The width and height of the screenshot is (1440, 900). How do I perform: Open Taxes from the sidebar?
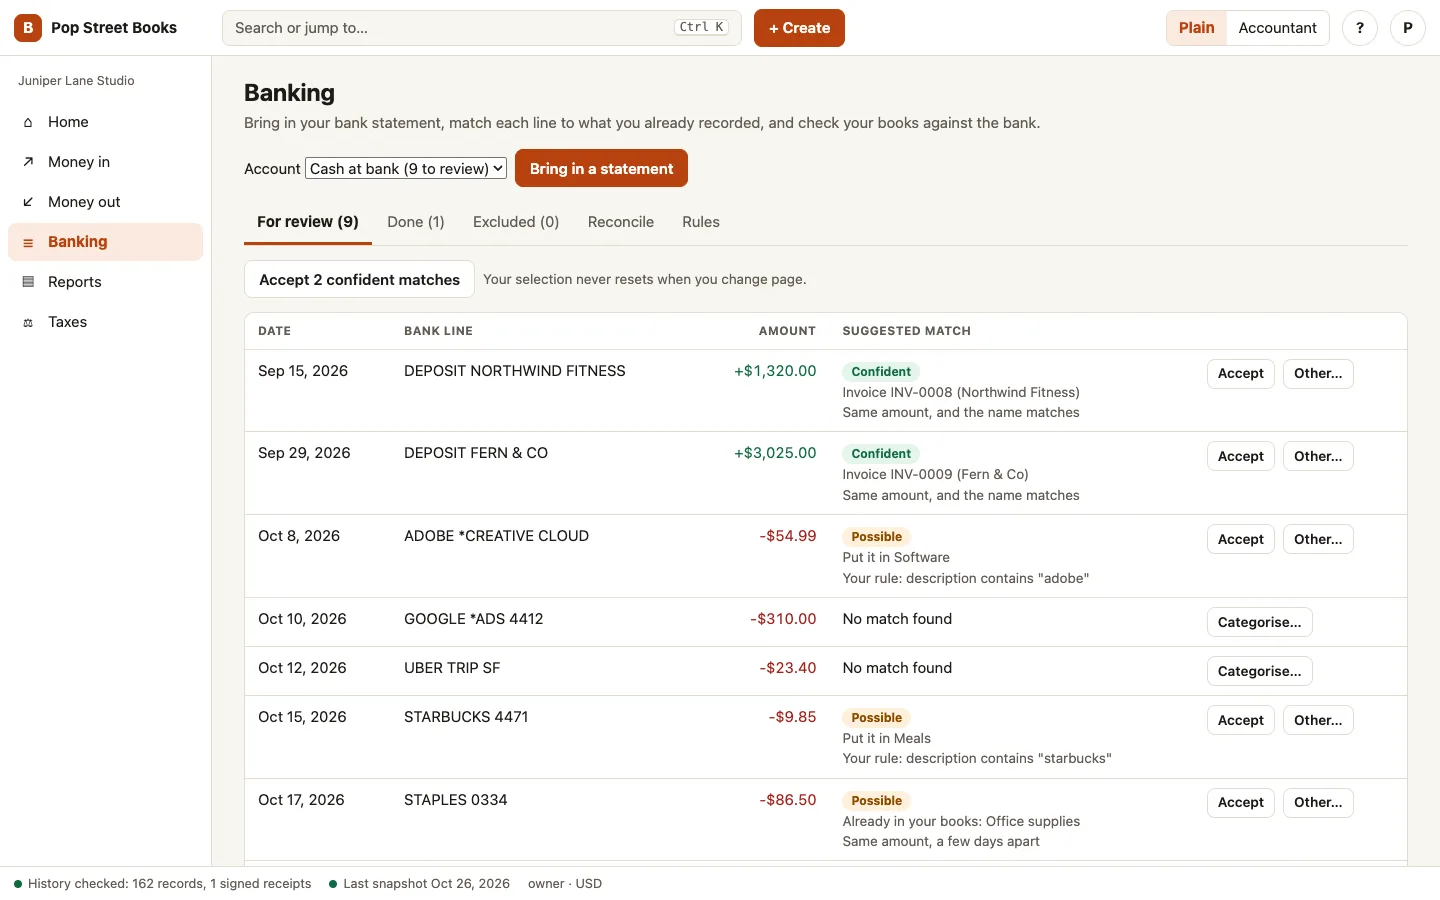(105, 322)
